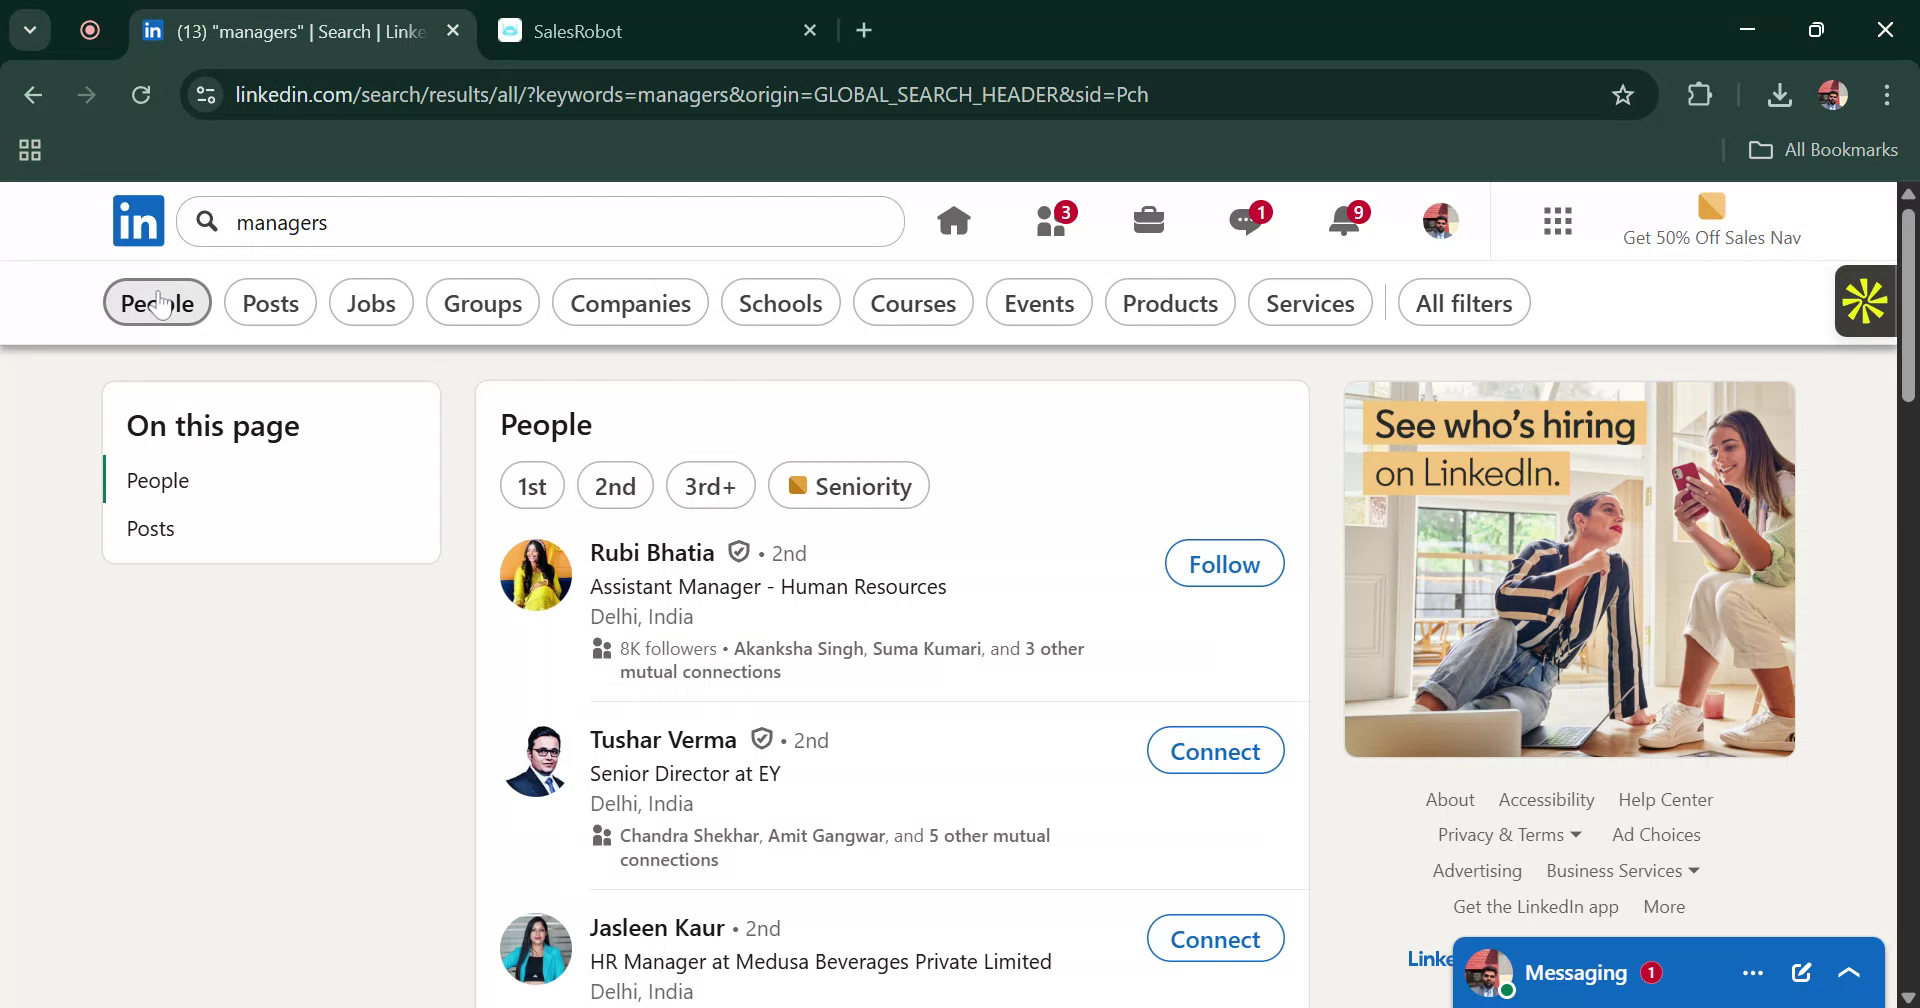Open the Jobs briefcase icon
The width and height of the screenshot is (1920, 1008).
pos(1149,220)
